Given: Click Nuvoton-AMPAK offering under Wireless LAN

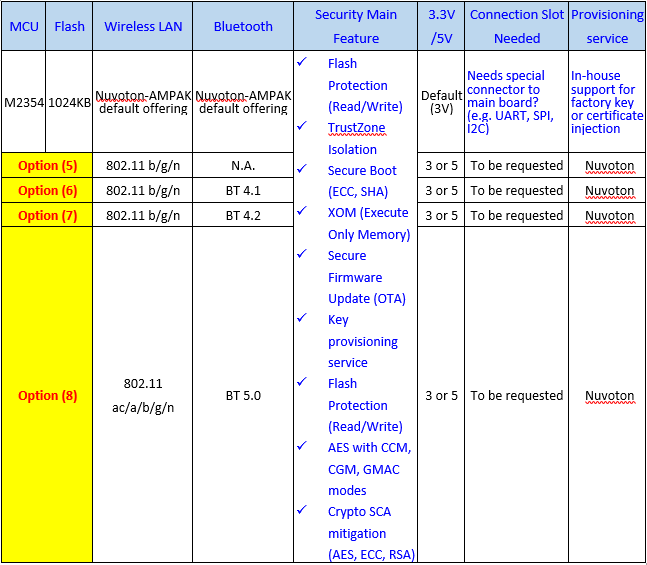Looking at the screenshot, I should 143,102.
